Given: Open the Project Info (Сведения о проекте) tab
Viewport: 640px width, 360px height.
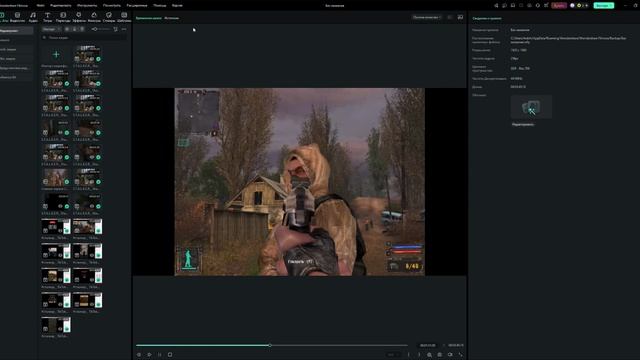Looking at the screenshot, I should coord(487,18).
